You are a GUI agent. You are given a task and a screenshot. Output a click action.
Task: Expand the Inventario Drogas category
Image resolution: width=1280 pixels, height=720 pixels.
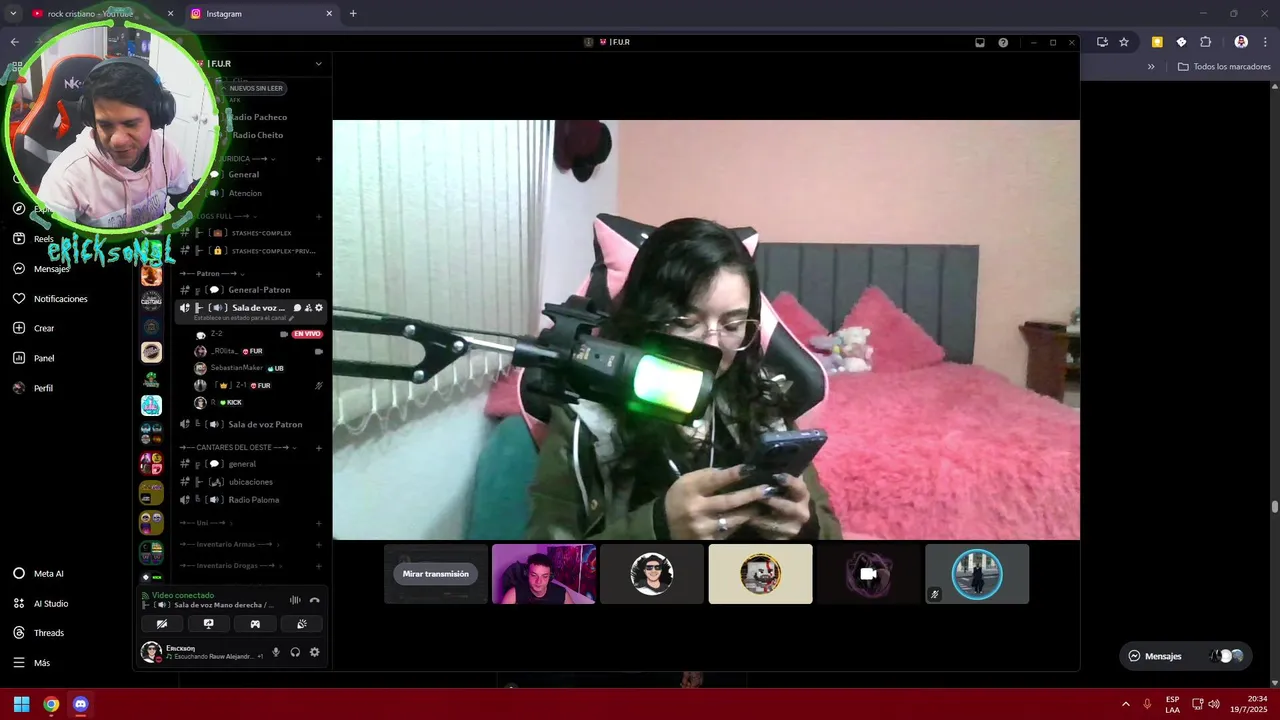point(232,565)
